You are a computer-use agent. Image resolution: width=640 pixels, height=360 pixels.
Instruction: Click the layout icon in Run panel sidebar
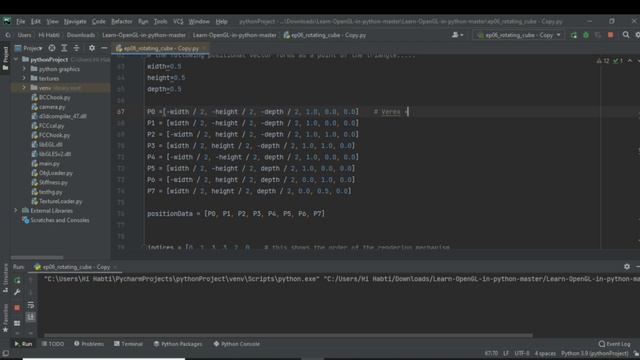17,323
